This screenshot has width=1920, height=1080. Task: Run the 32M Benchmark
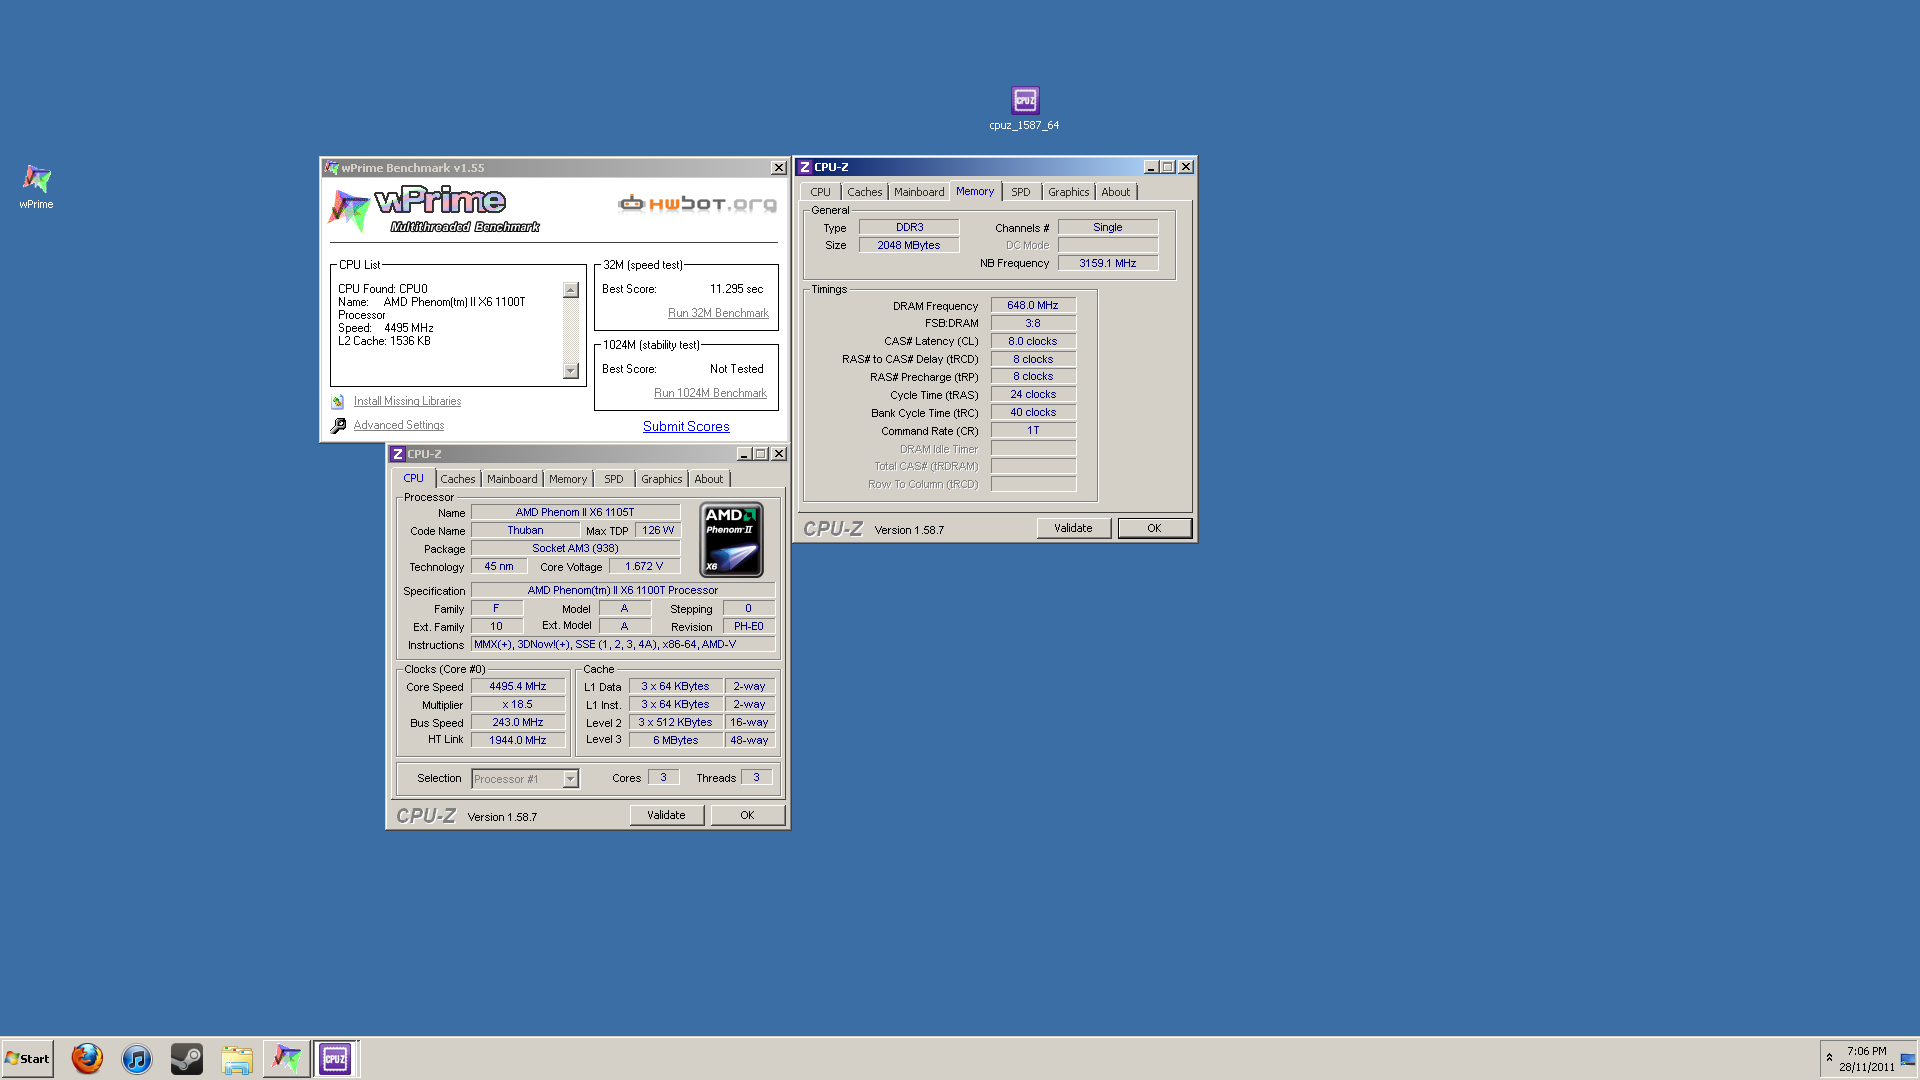tap(718, 313)
